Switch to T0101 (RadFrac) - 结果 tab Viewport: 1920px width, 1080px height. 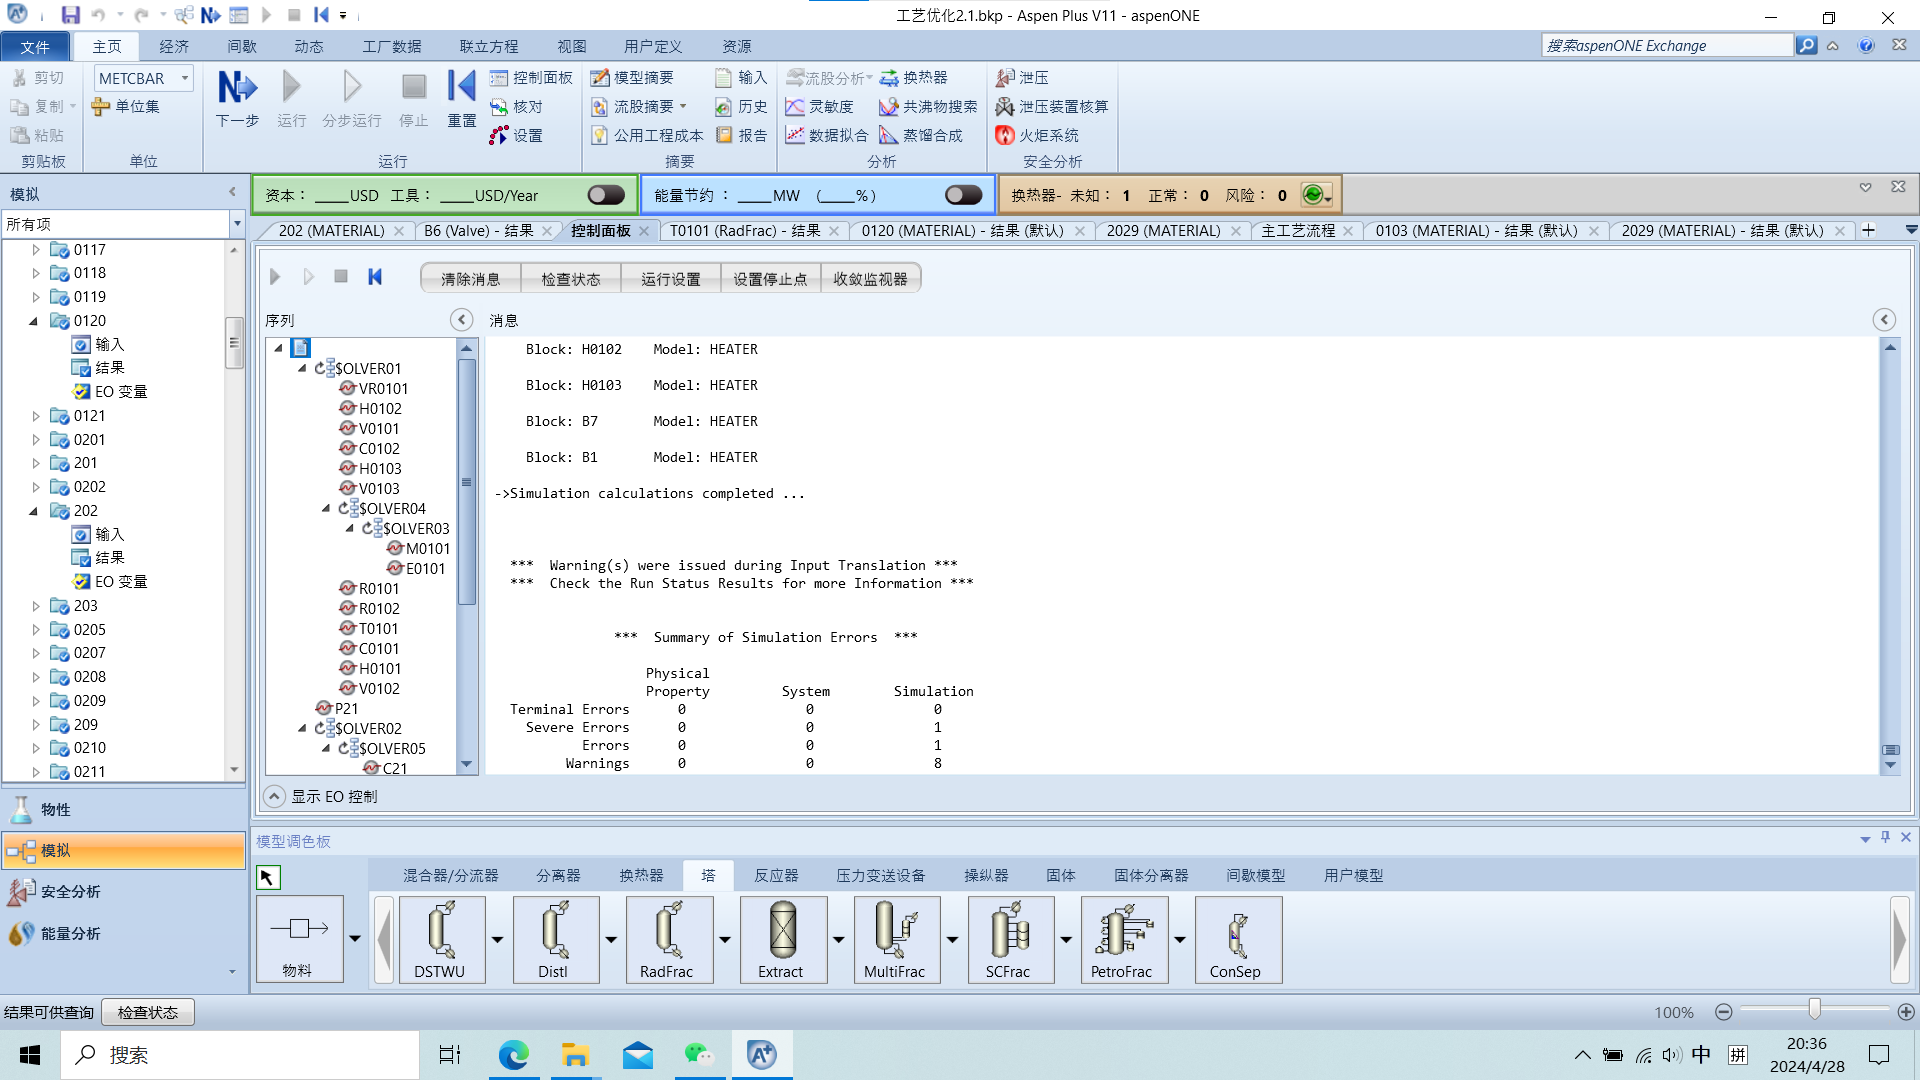click(745, 231)
